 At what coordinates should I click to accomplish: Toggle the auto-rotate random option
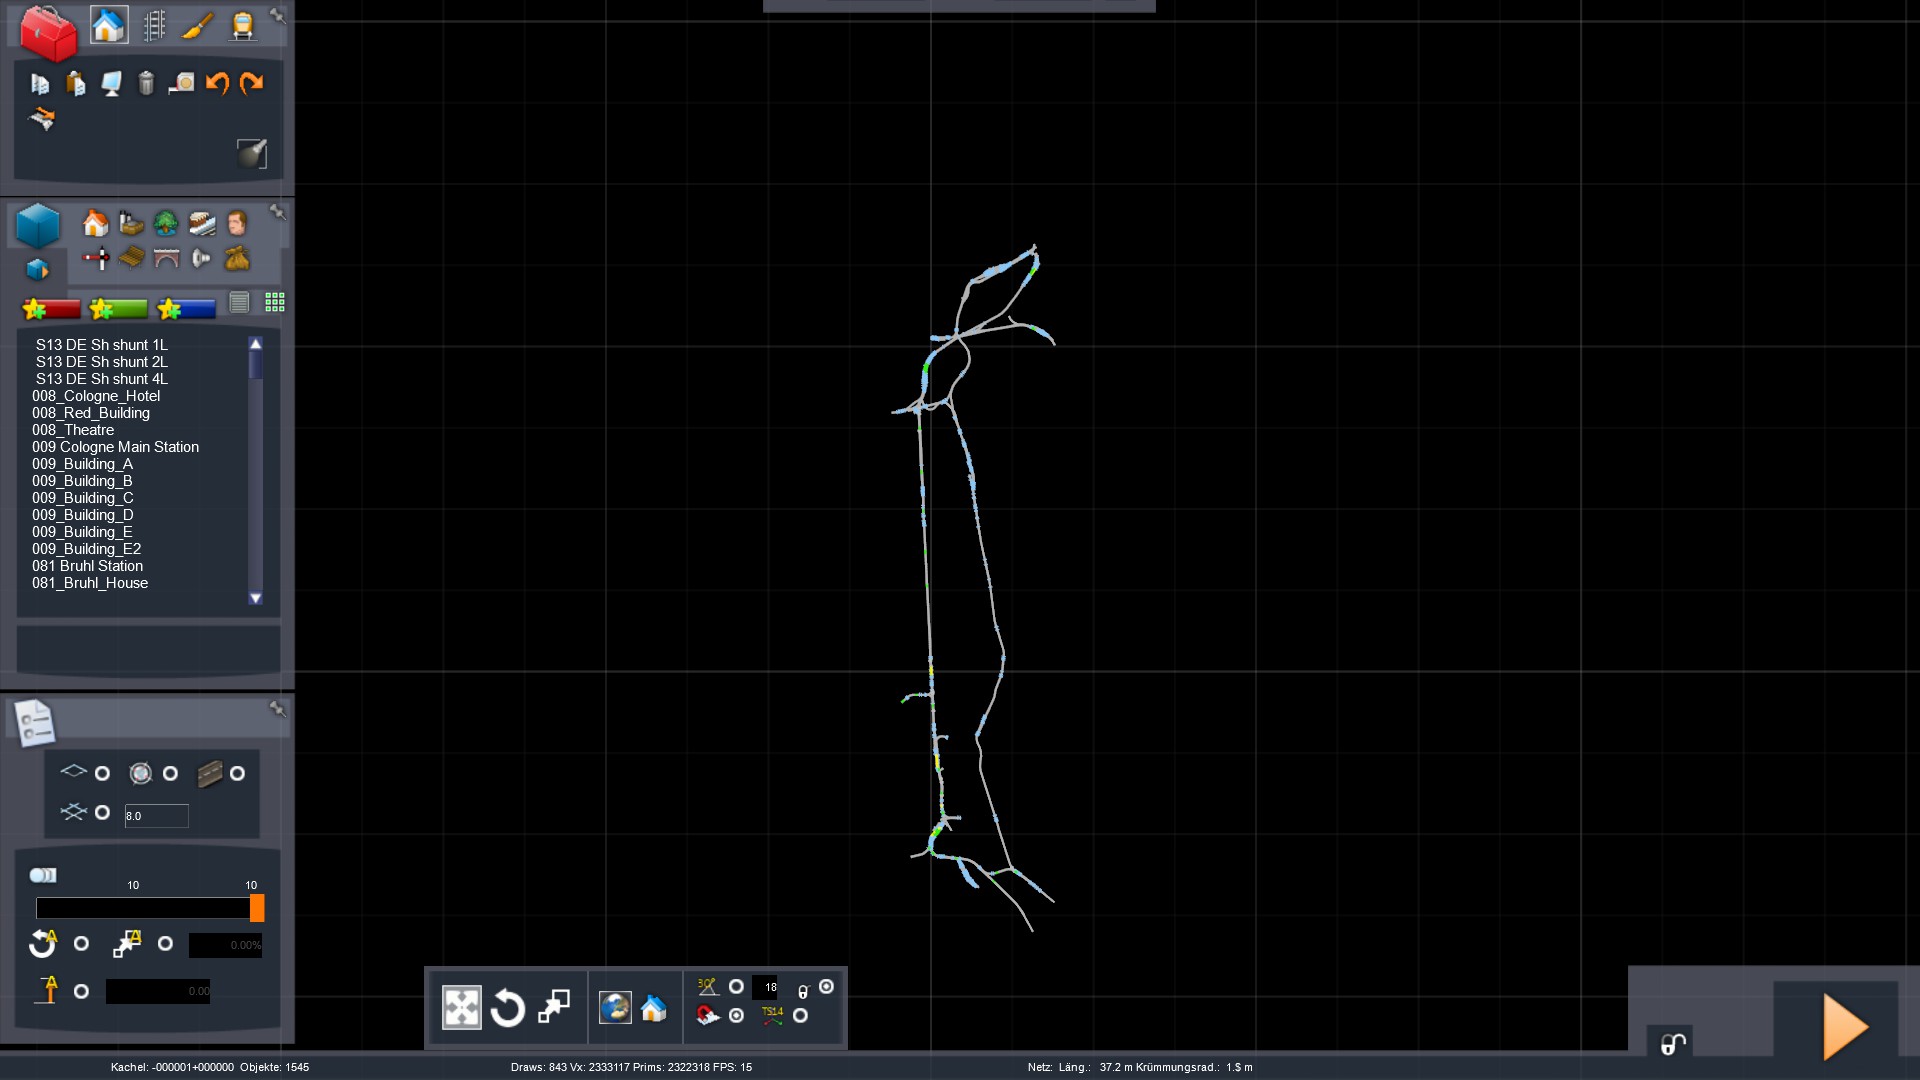coord(82,944)
